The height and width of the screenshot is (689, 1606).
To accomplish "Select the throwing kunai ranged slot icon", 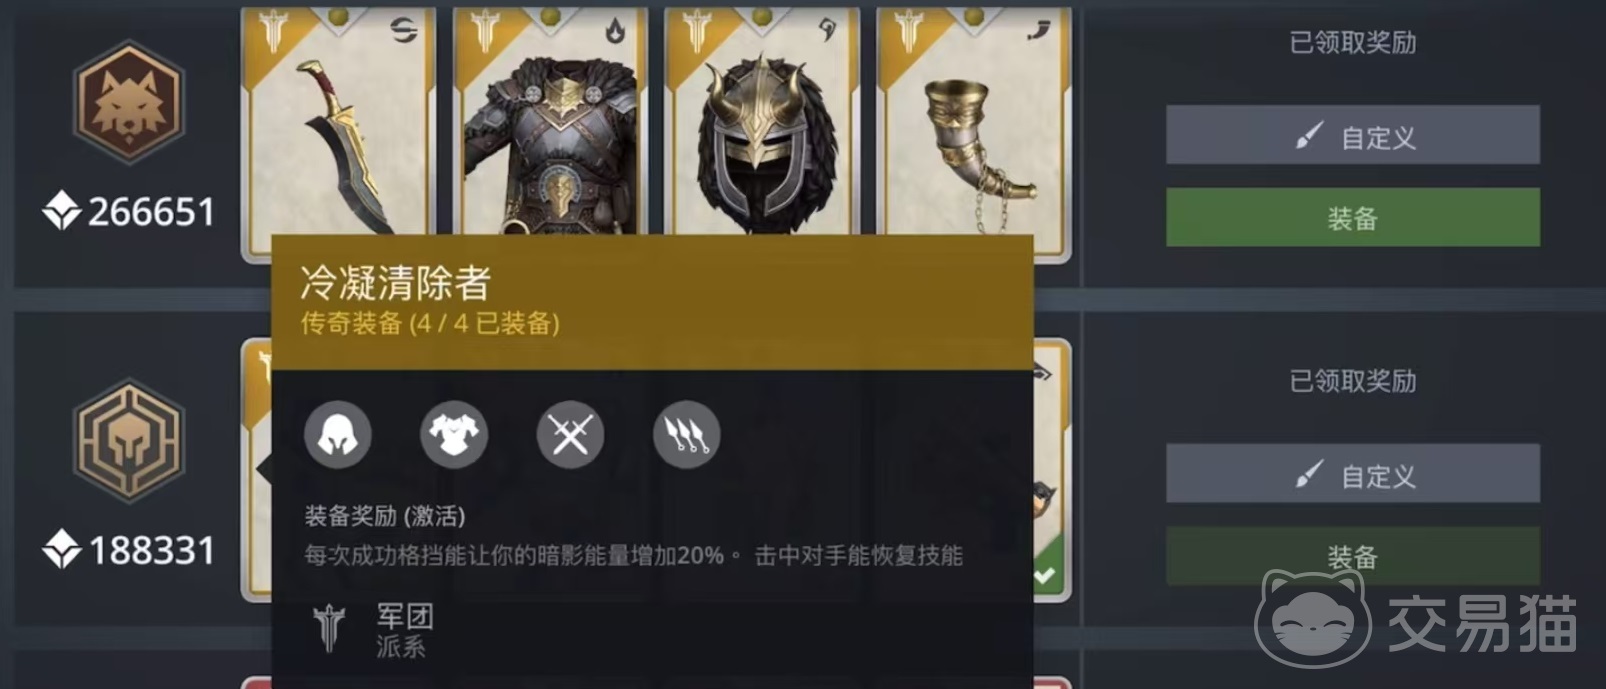I will coord(686,435).
